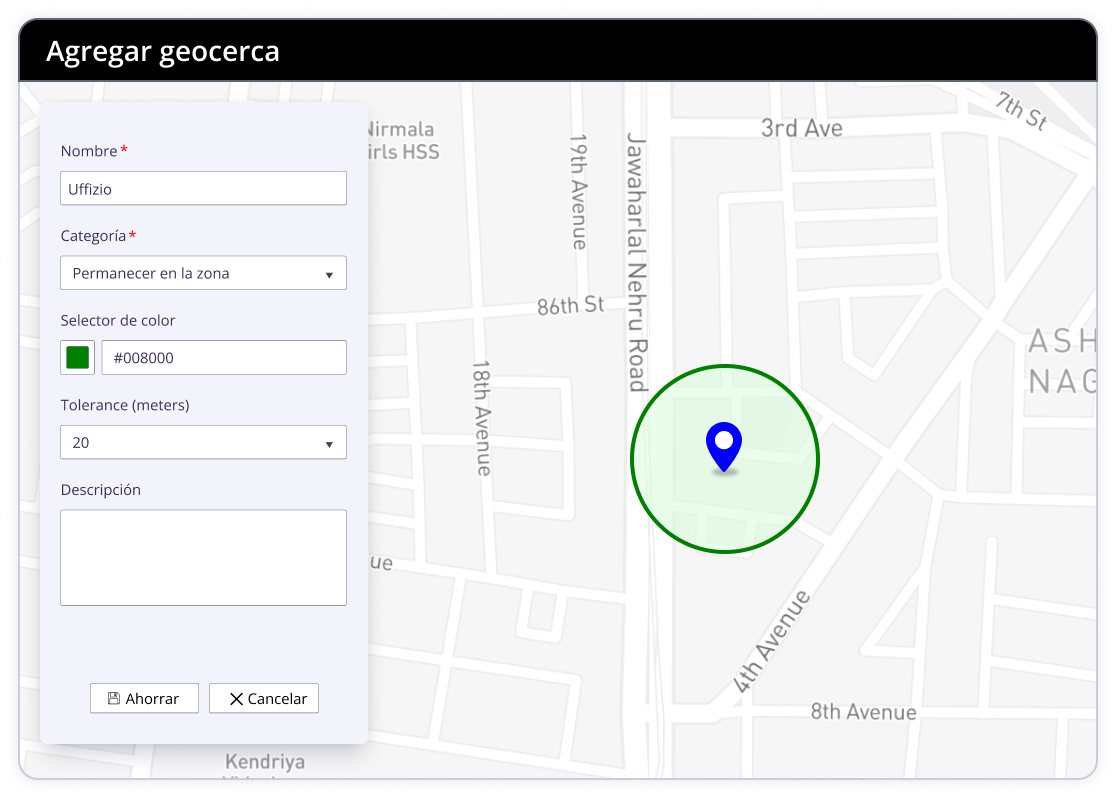This screenshot has height=797, width=1115.
Task: Select Jawaharlal Nehru Road on map
Action: pyautogui.click(x=638, y=260)
